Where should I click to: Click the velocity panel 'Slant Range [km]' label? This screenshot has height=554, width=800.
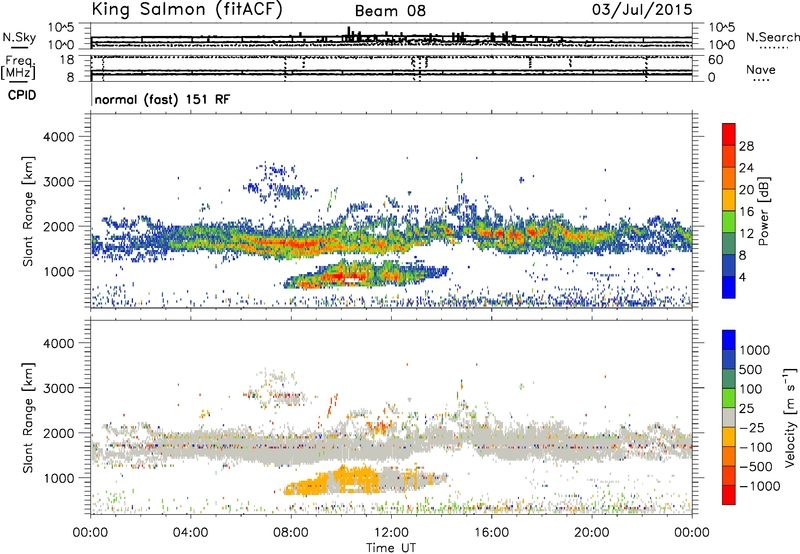point(28,417)
